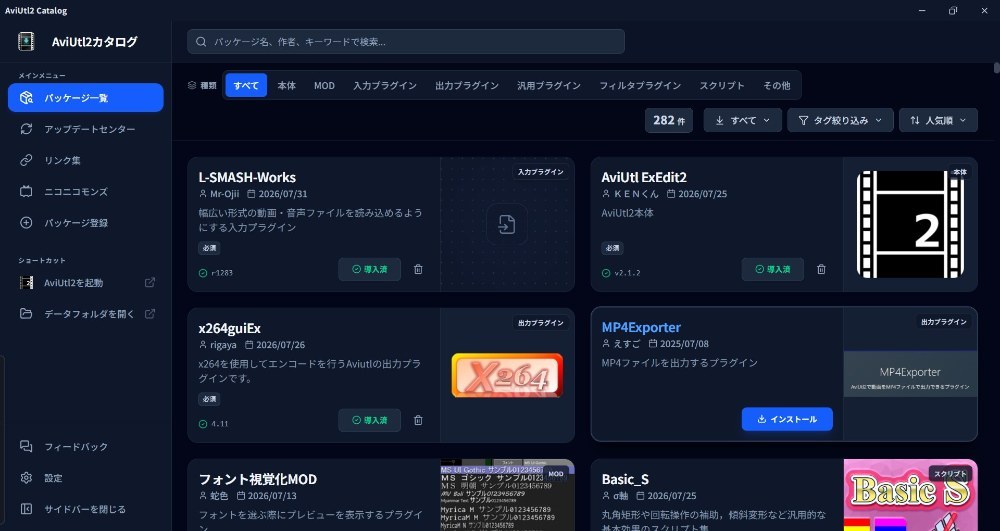The width and height of the screenshot is (1000, 531).
Task: Click trash icon on L-SMASH-Works card
Action: tap(418, 269)
